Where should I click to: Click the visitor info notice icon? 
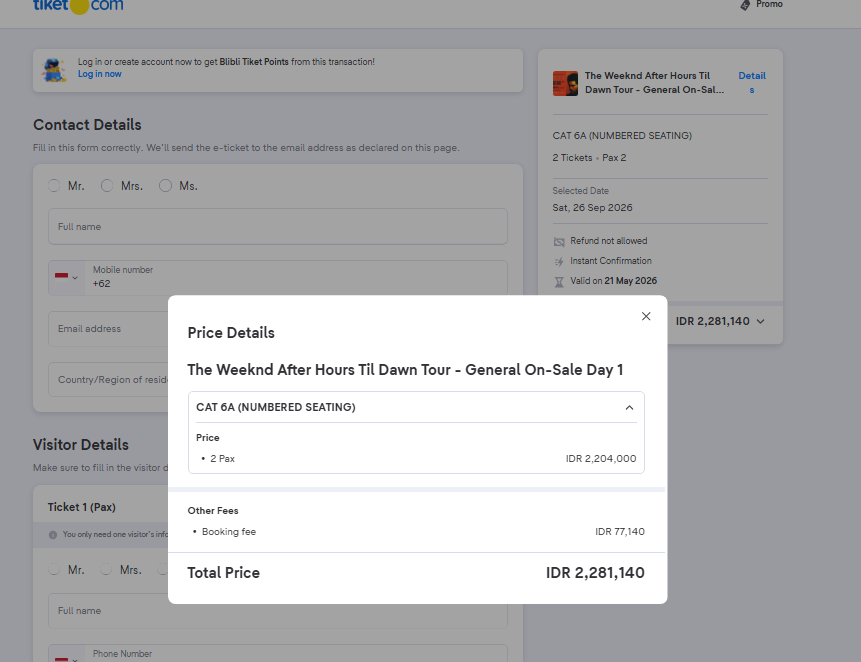(x=53, y=535)
